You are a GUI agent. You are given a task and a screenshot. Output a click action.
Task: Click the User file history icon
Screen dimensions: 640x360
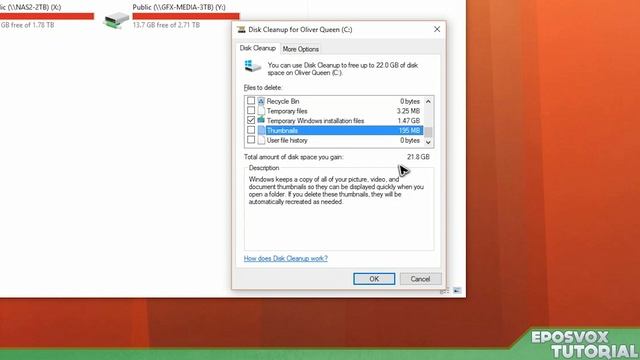pyautogui.click(x=261, y=140)
